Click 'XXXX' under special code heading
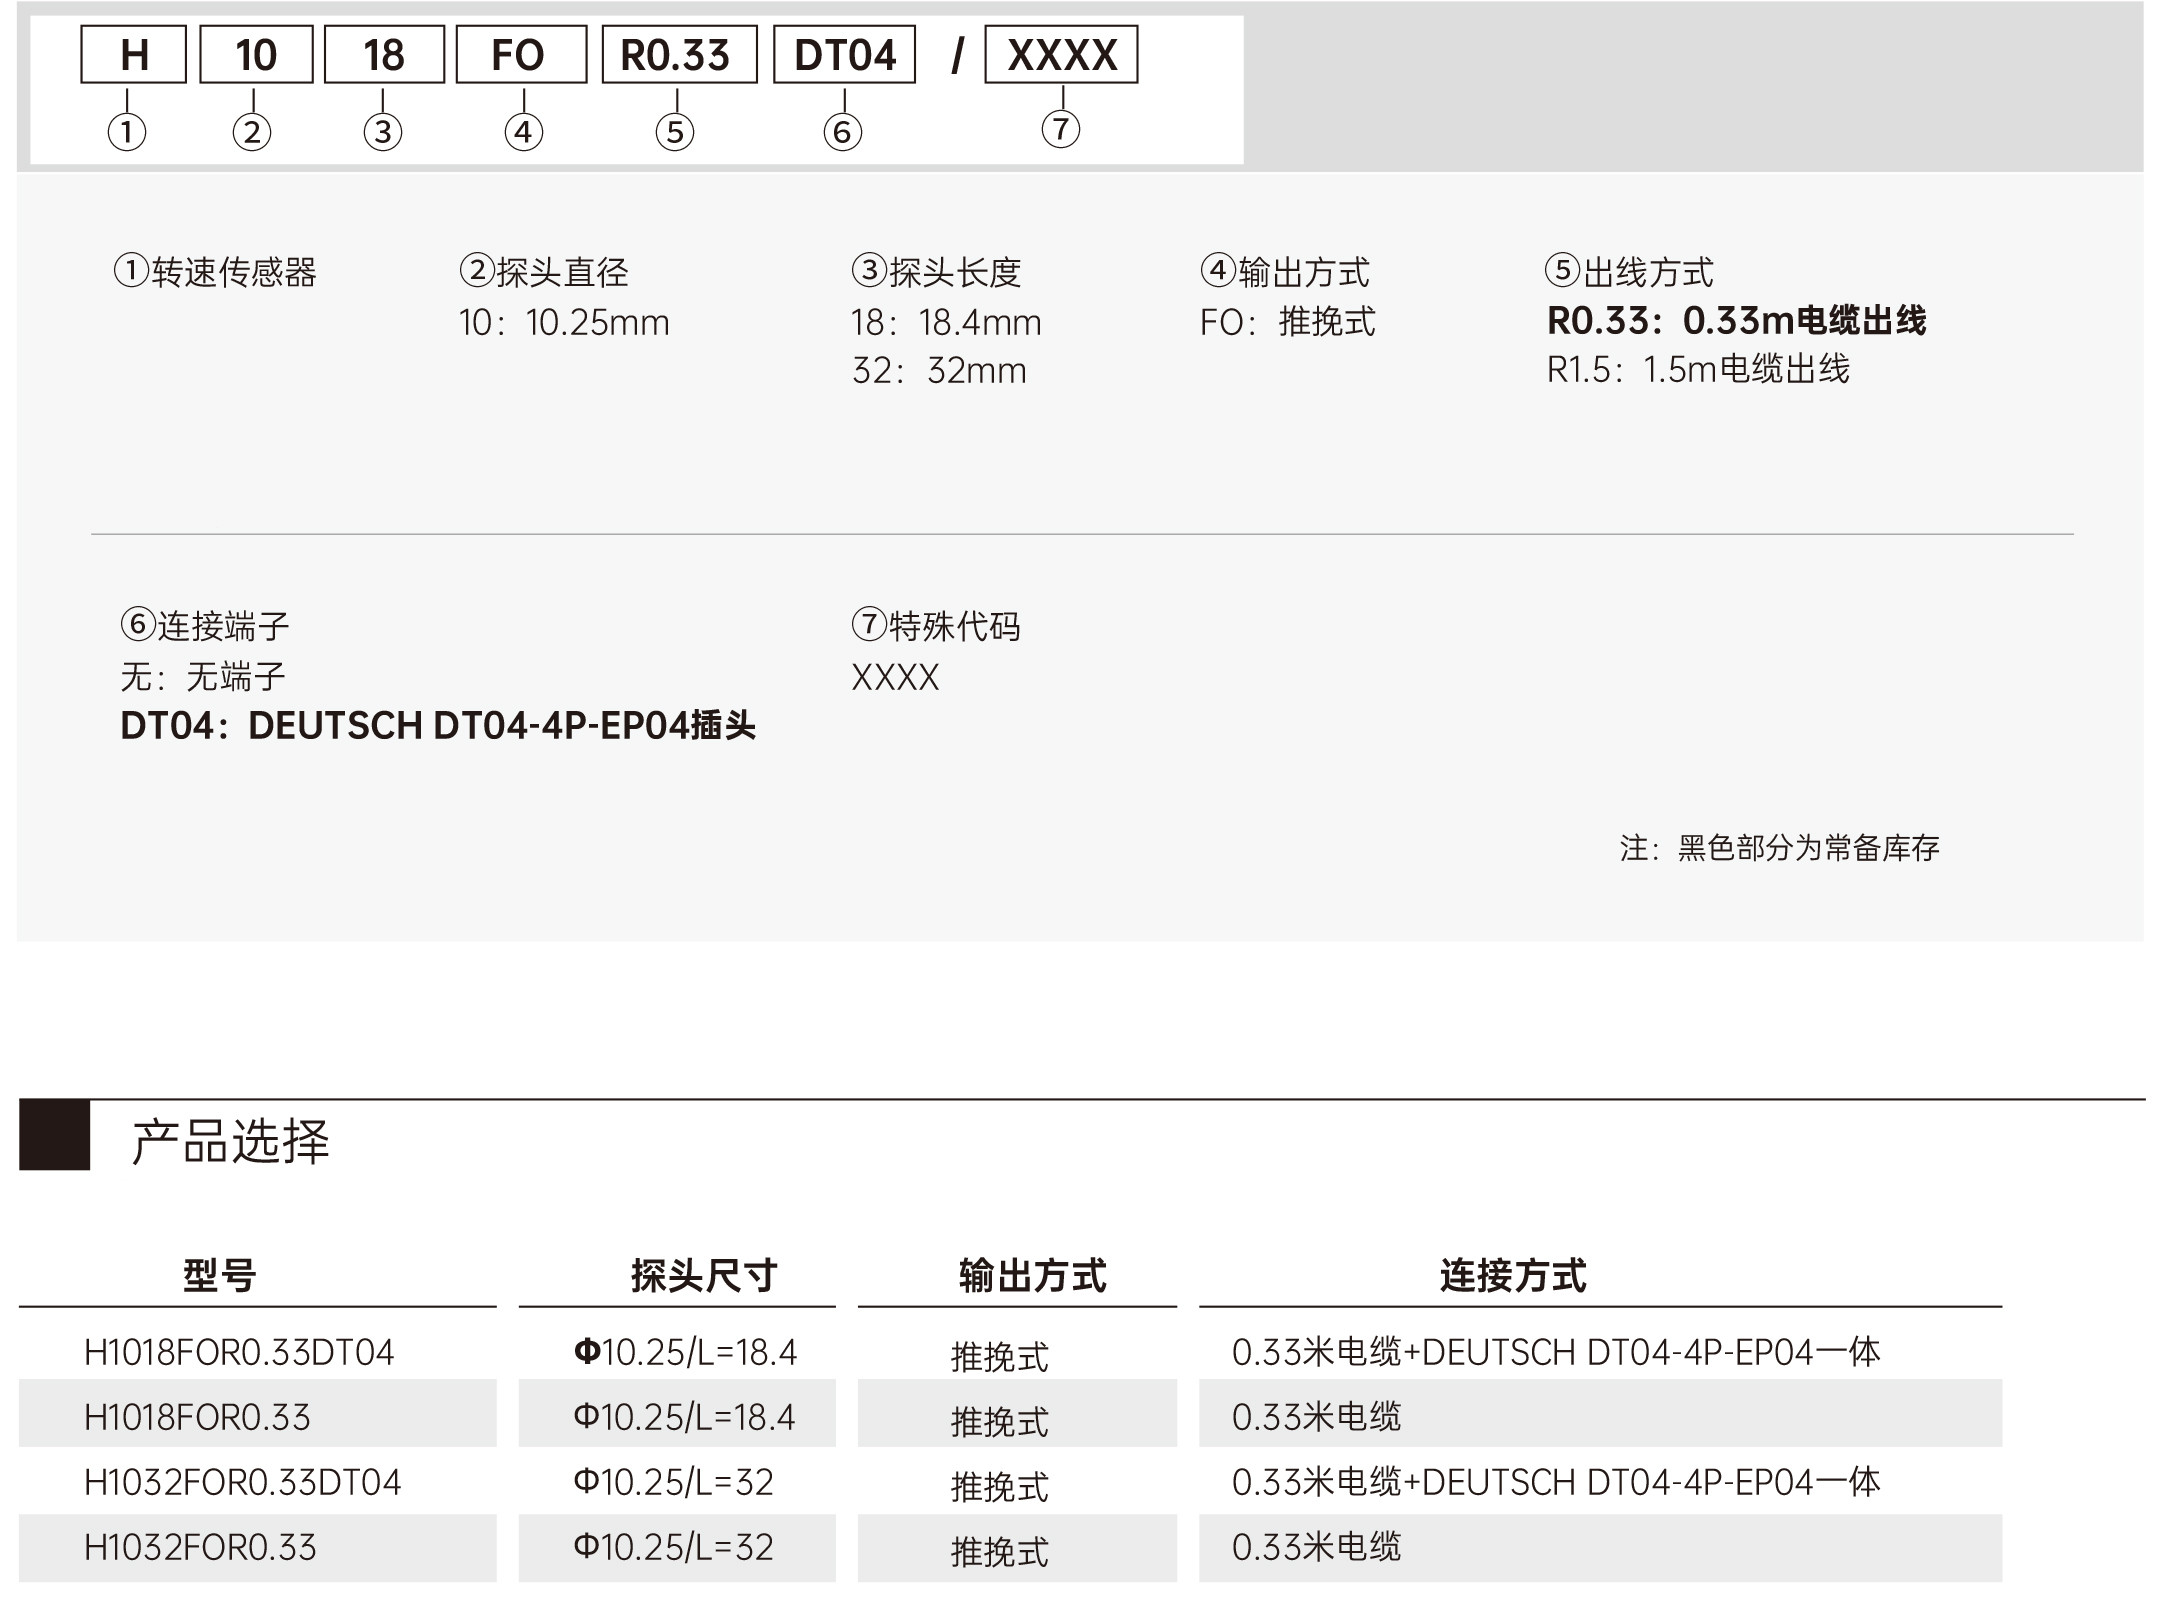Viewport: 2168px width, 1622px height. pyautogui.click(x=895, y=678)
